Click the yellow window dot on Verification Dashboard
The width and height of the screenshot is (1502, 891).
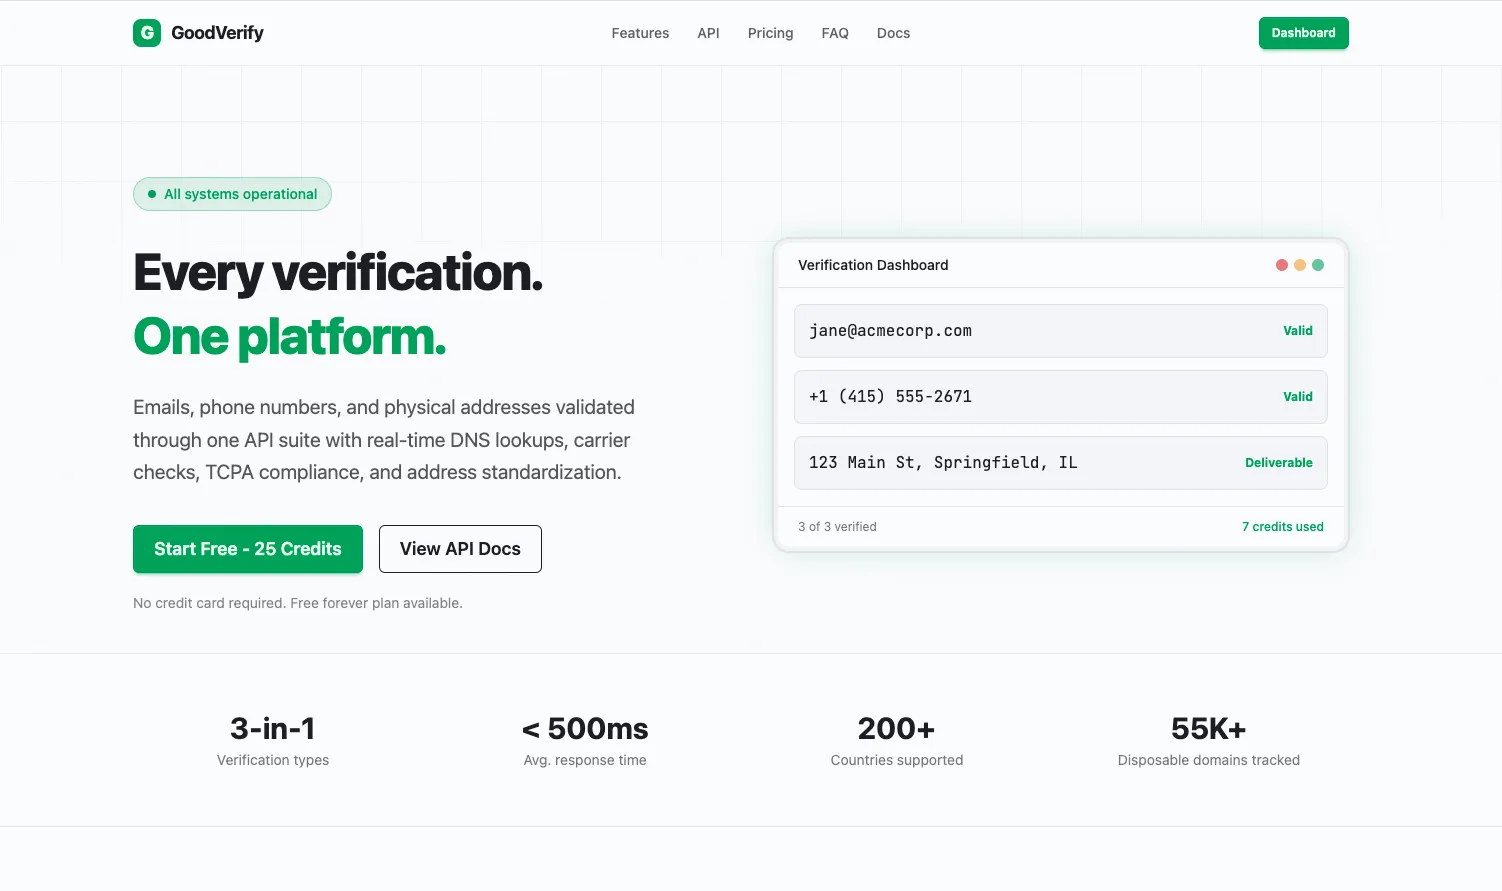[x=1300, y=265]
